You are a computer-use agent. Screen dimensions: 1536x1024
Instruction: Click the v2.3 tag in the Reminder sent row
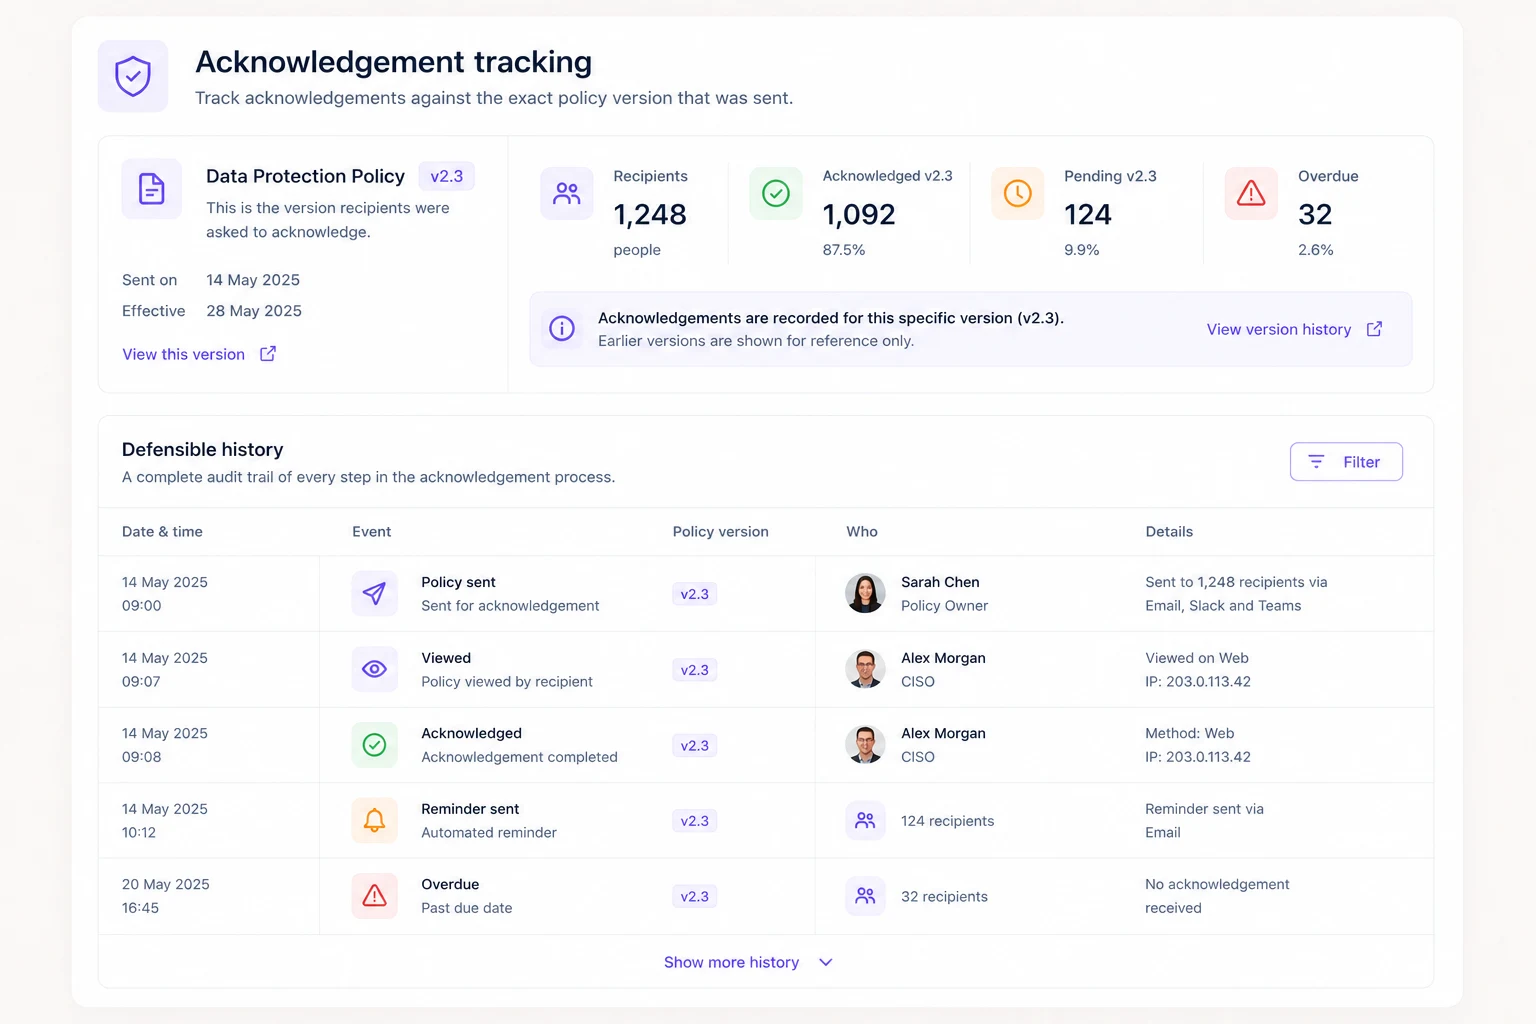(x=695, y=821)
